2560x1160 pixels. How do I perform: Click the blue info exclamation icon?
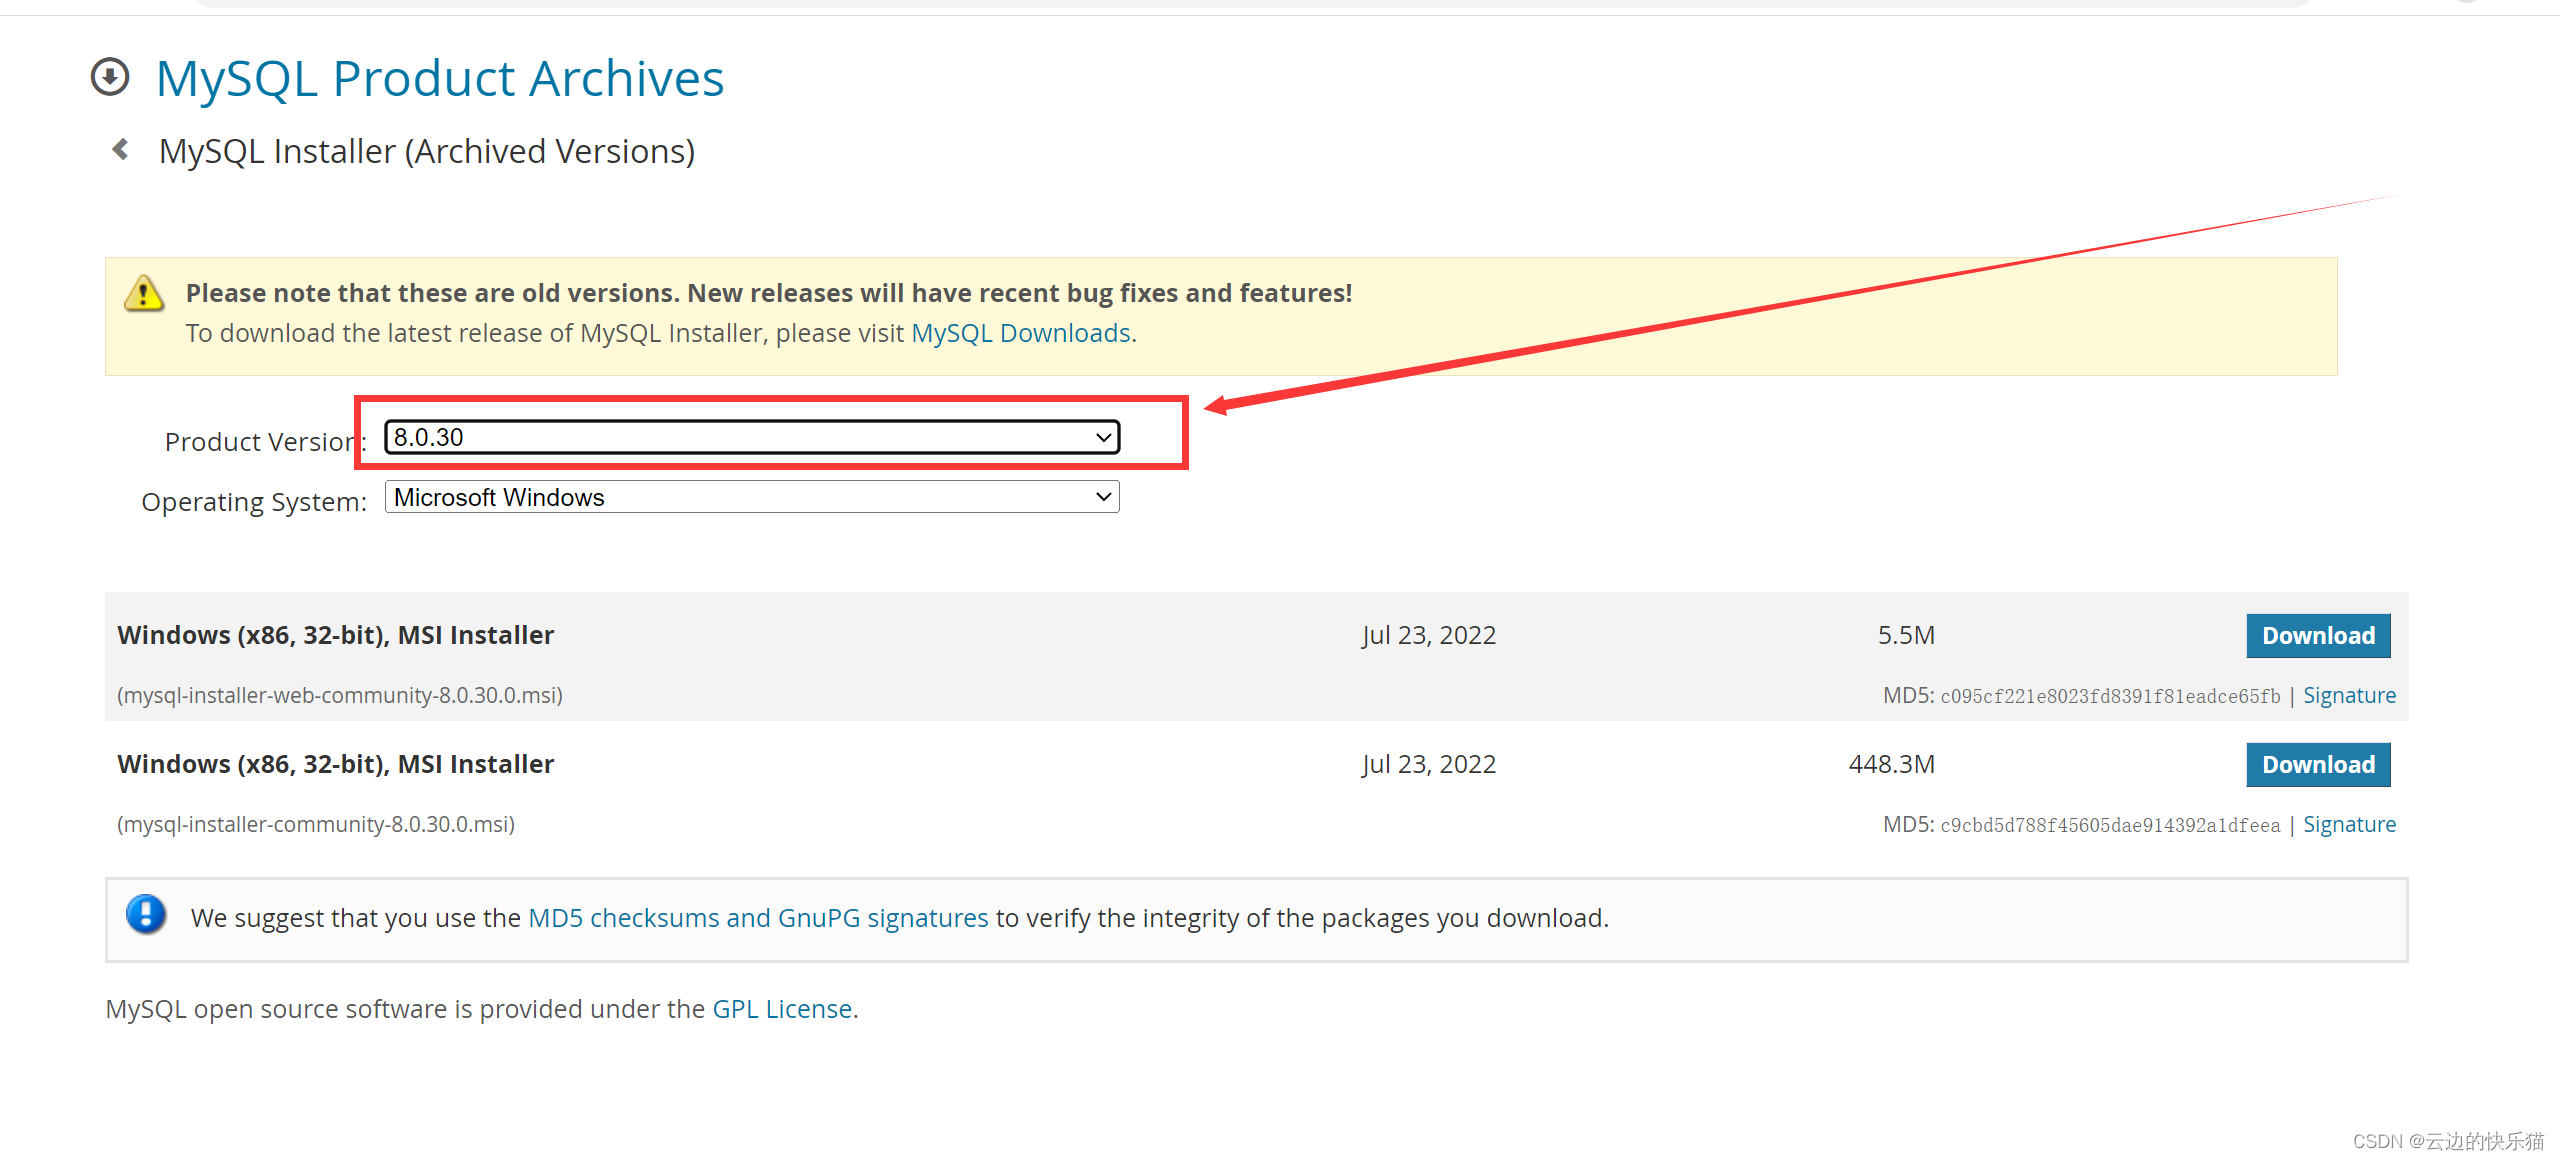click(146, 914)
